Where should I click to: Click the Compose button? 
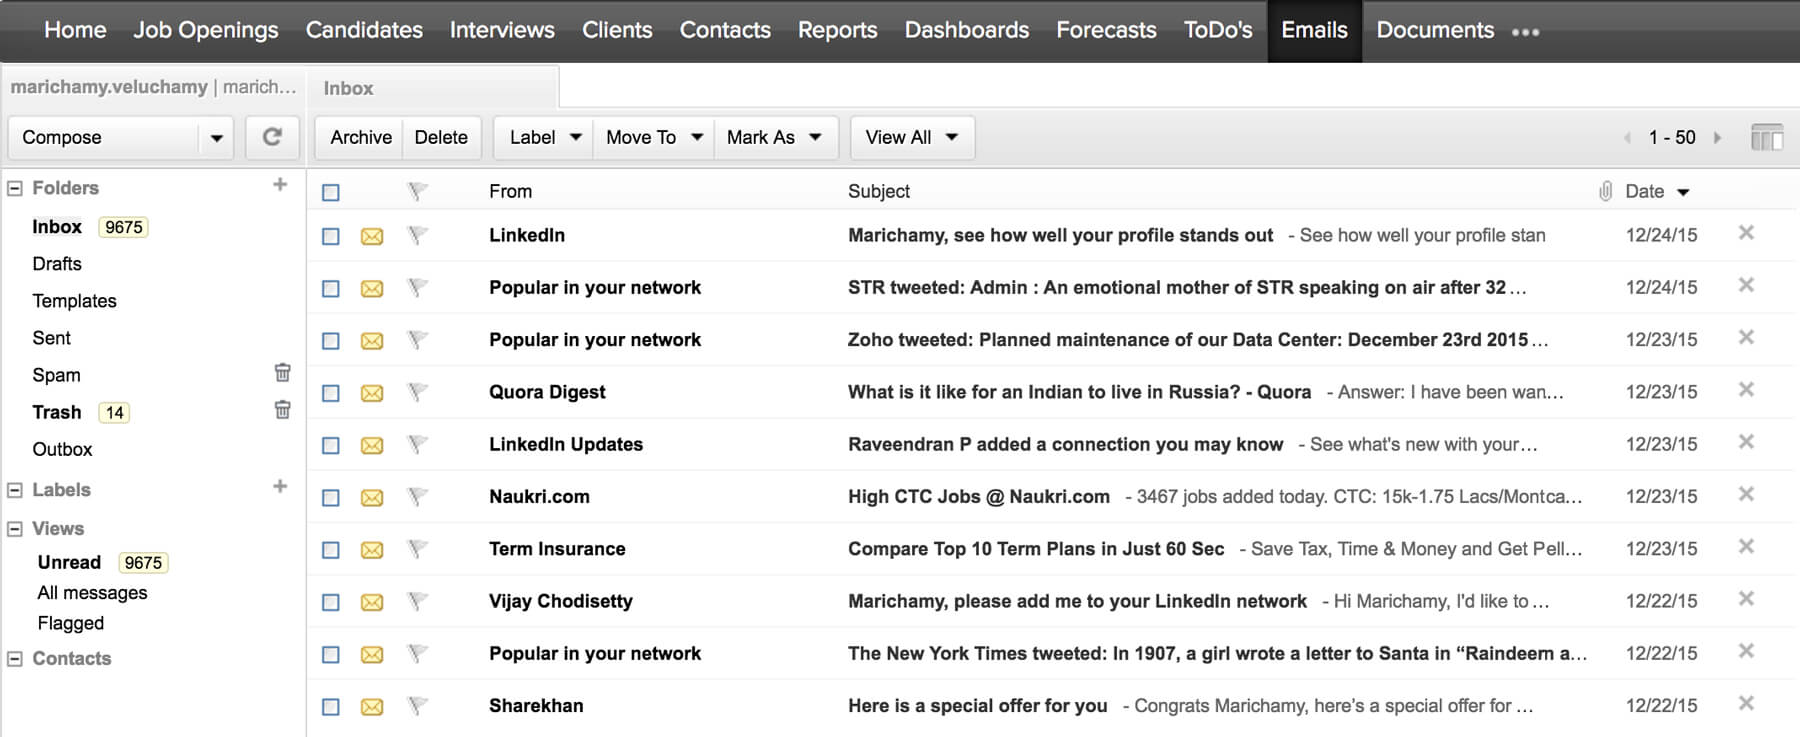(x=104, y=137)
